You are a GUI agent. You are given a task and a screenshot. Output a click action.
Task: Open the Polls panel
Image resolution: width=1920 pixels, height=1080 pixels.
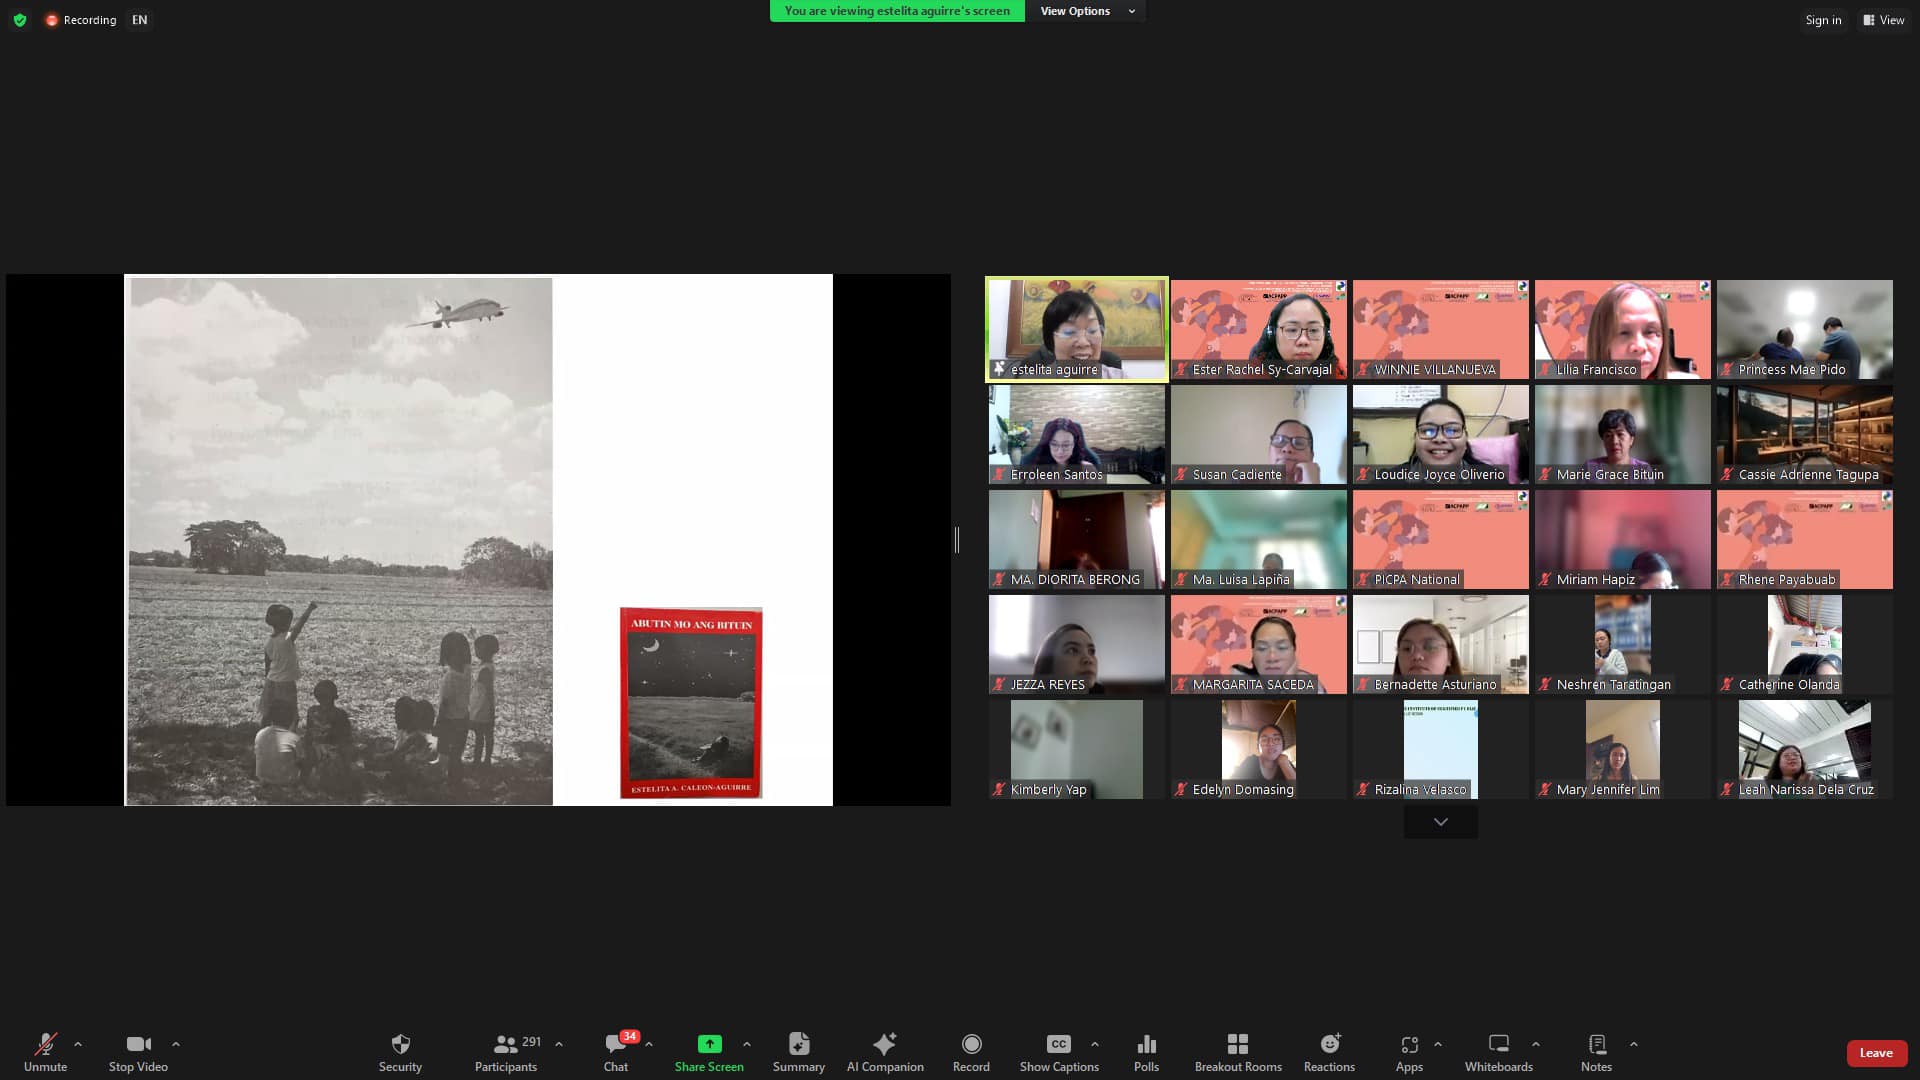click(x=1147, y=1052)
